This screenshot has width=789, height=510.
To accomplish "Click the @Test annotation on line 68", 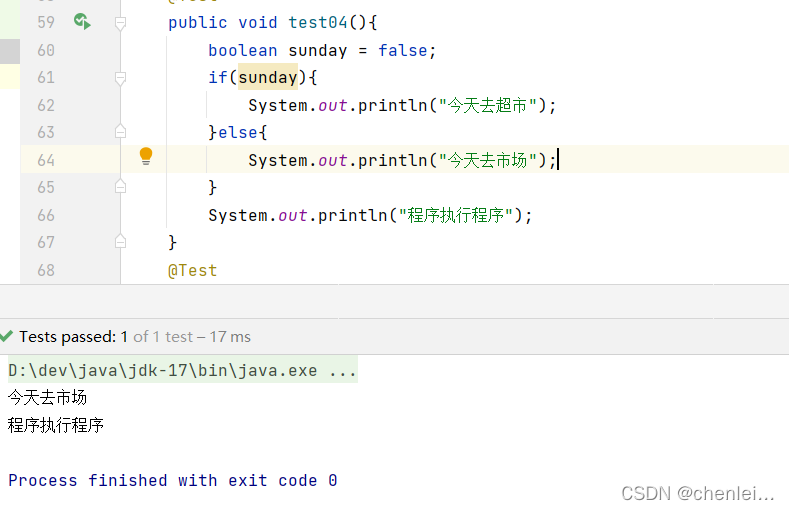I will pyautogui.click(x=192, y=271).
